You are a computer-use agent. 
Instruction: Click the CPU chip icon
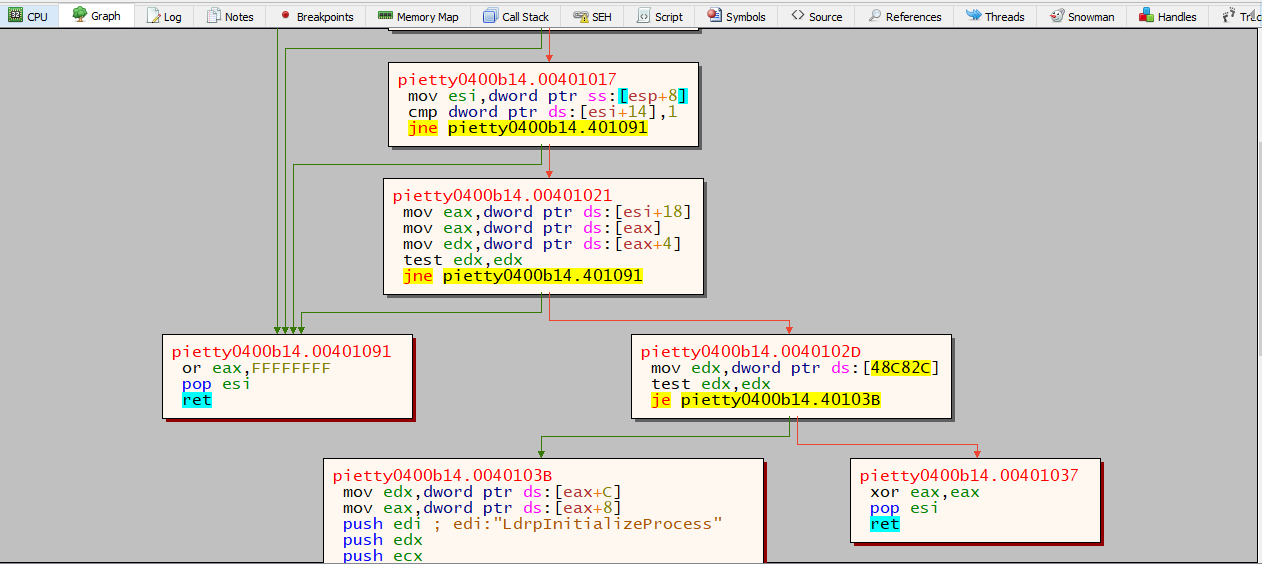[x=15, y=16]
